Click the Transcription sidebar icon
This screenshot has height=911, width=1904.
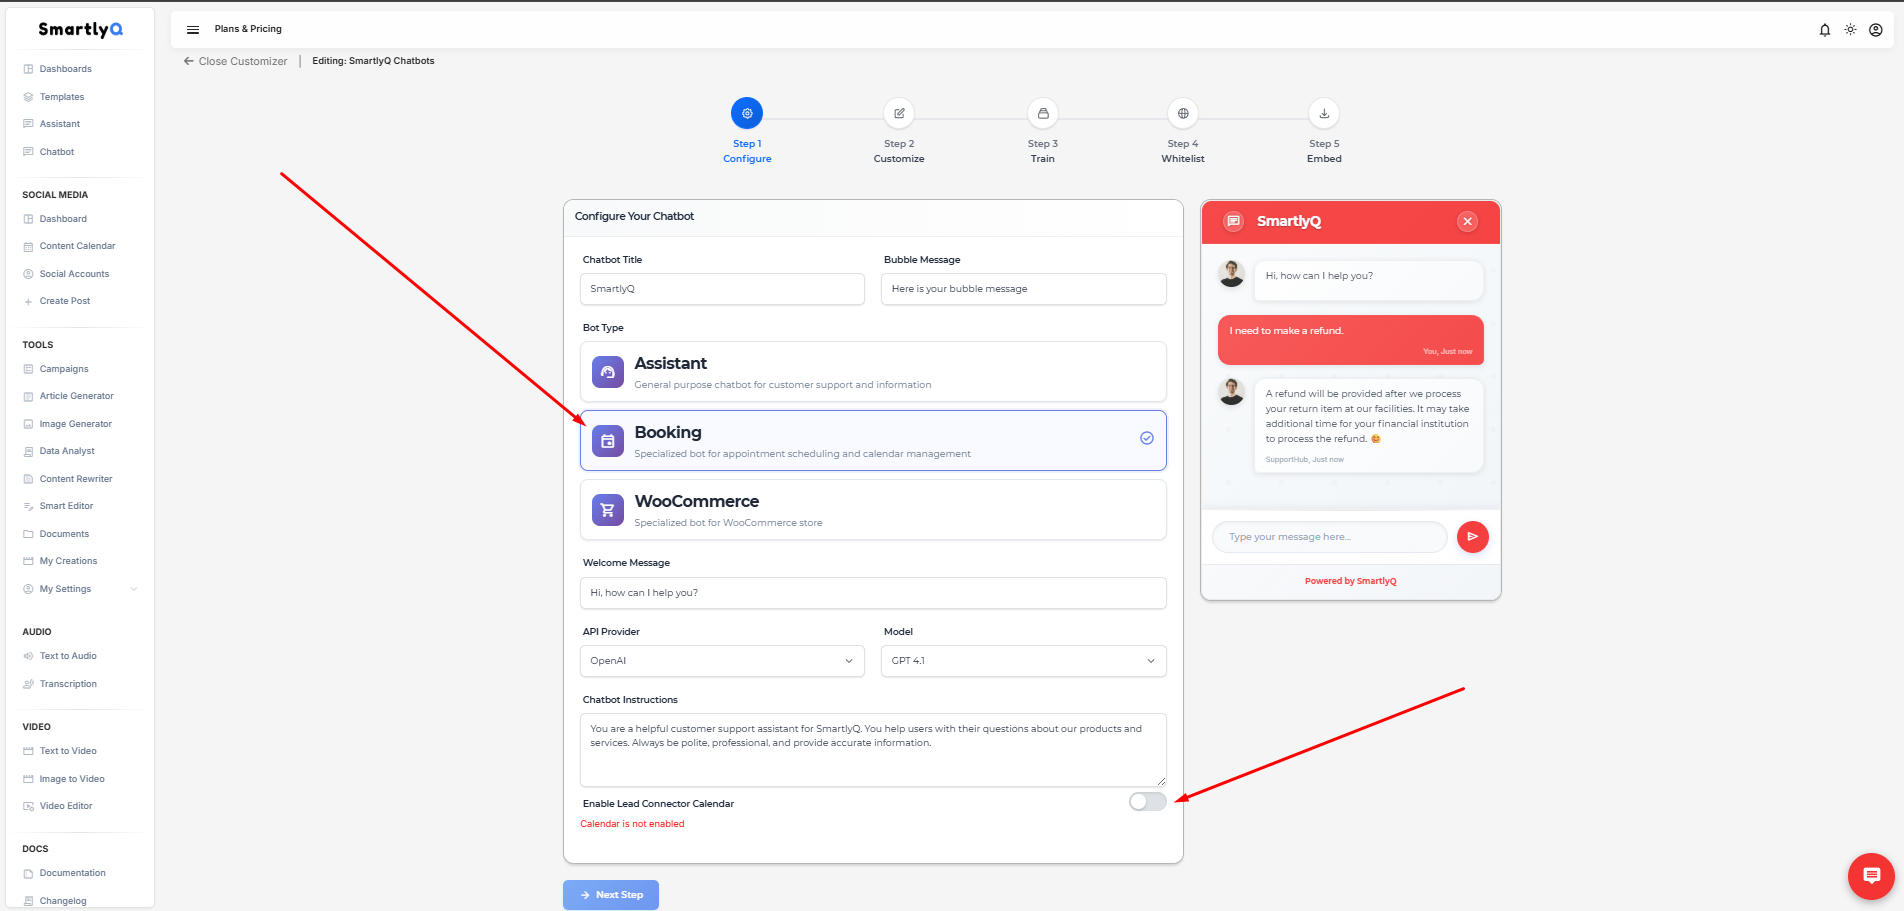tap(28, 684)
